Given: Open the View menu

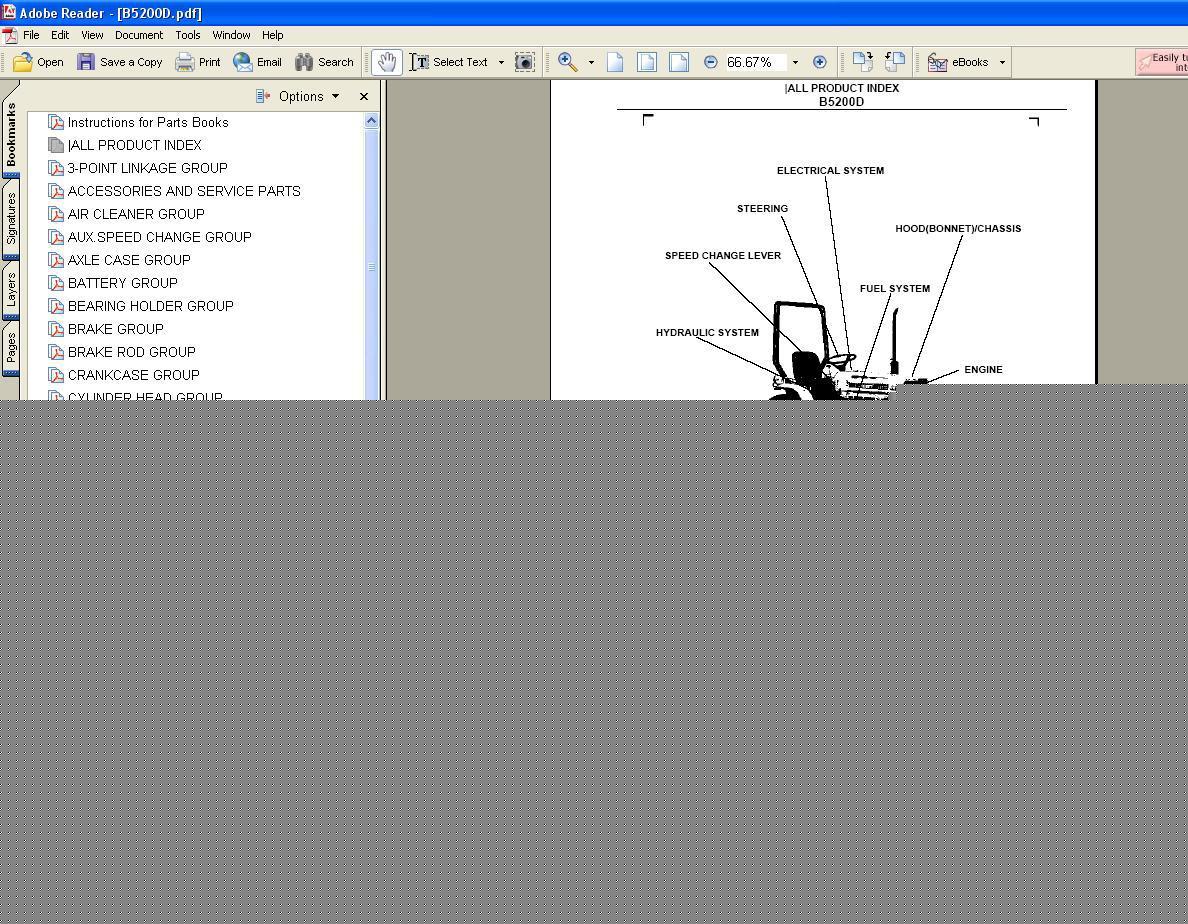Looking at the screenshot, I should coord(92,36).
